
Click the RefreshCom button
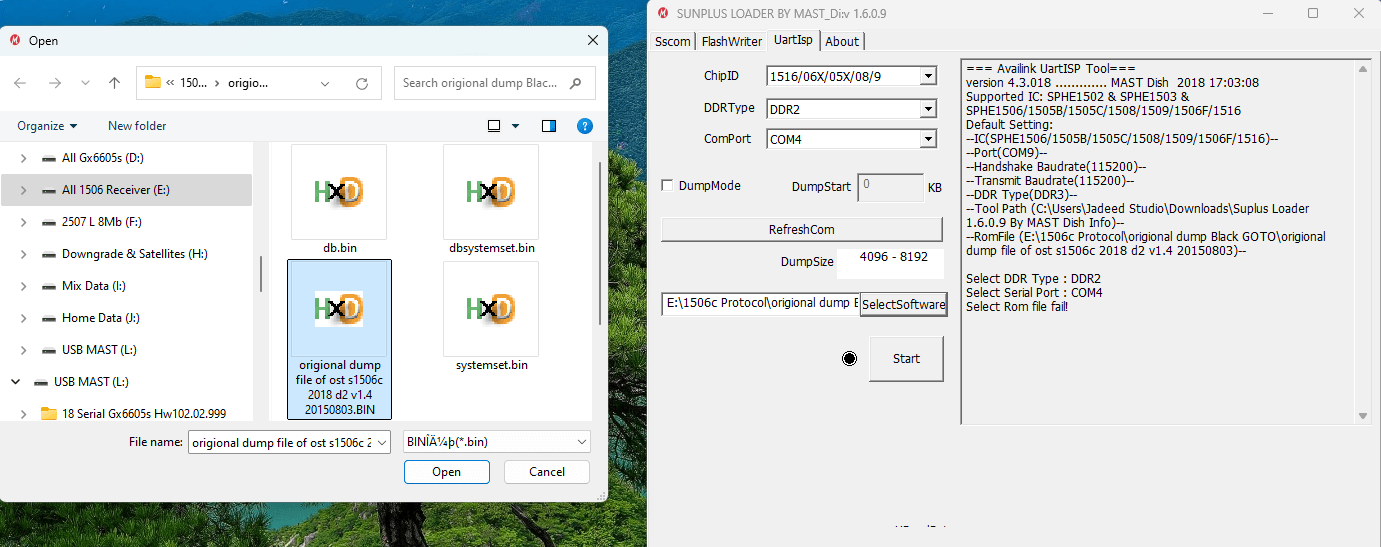pos(802,229)
